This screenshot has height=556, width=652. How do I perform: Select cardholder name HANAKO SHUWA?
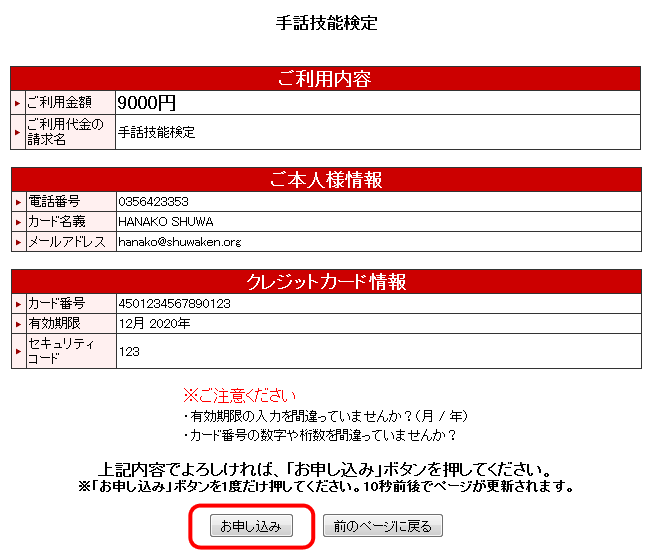tap(165, 222)
